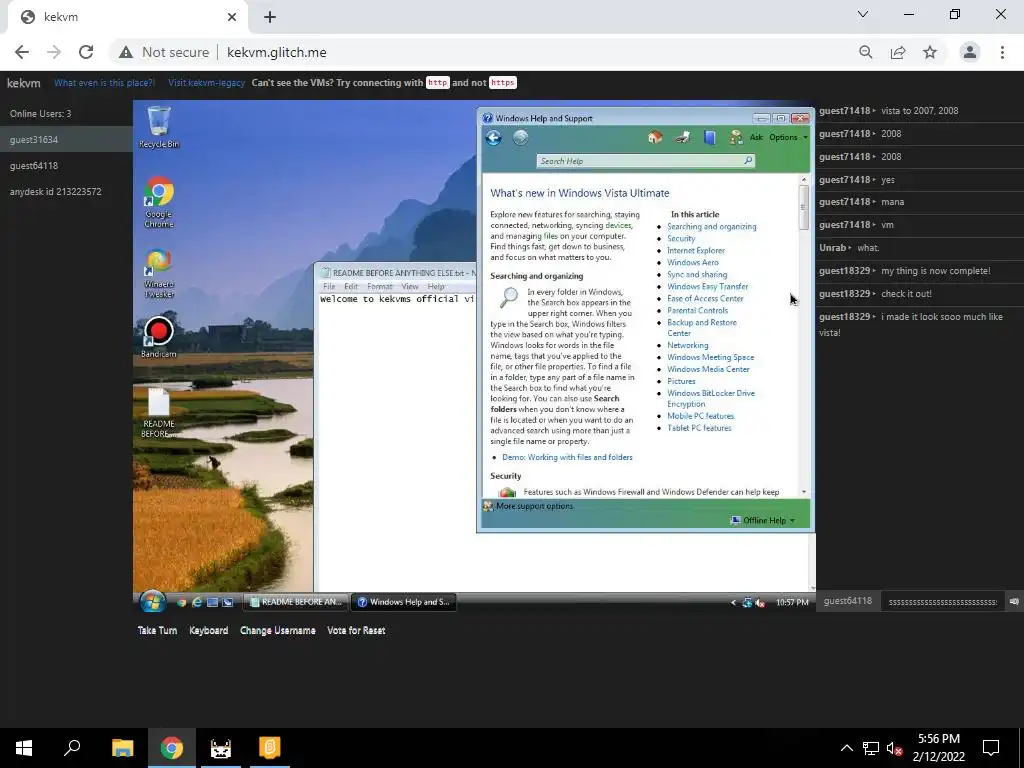Open Chrome three-dot menu

click(x=1002, y=52)
